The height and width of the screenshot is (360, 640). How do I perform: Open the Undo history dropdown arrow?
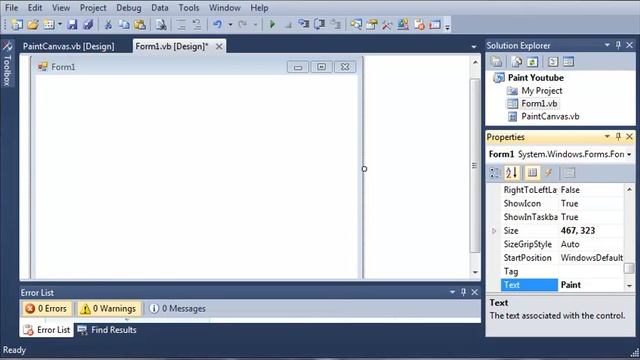coord(230,24)
